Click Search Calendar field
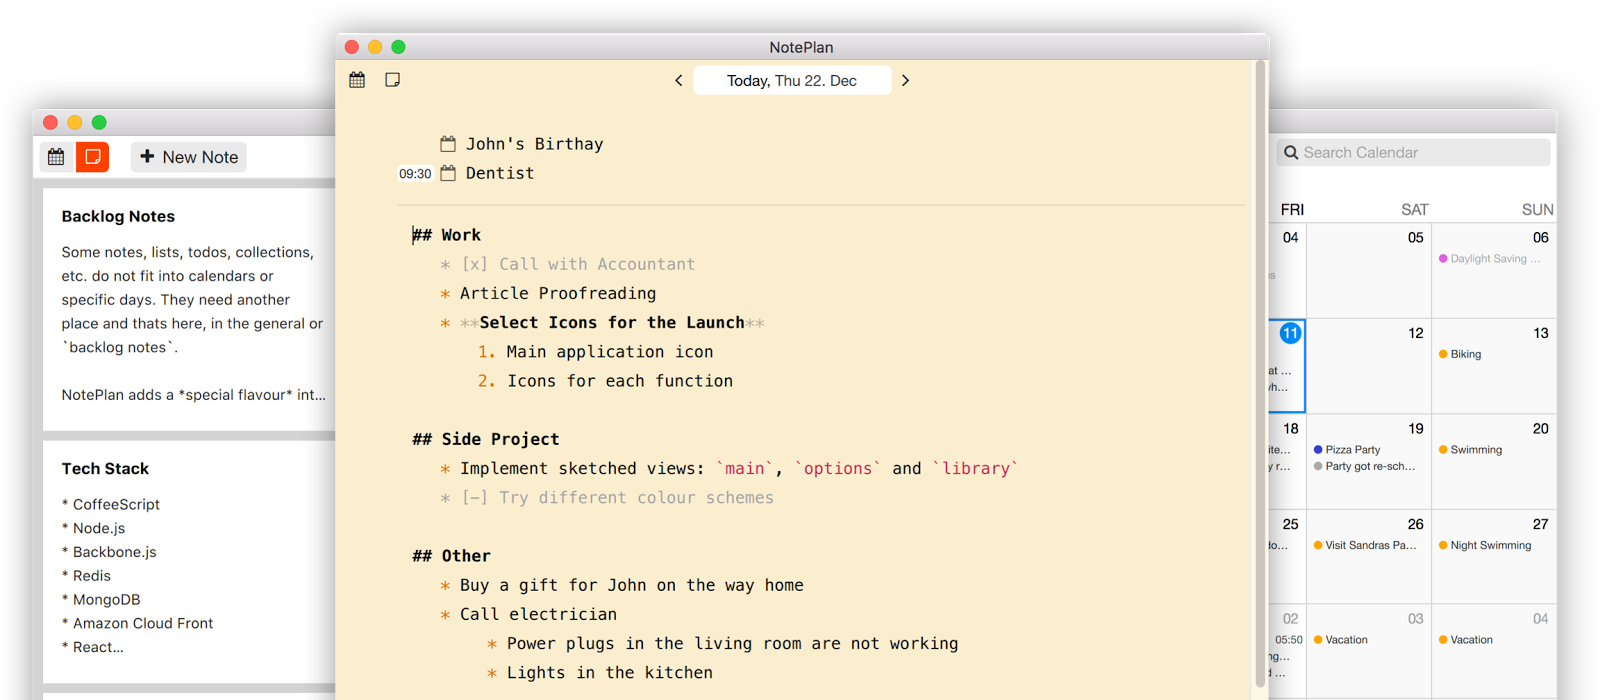The width and height of the screenshot is (1600, 700). point(1413,152)
